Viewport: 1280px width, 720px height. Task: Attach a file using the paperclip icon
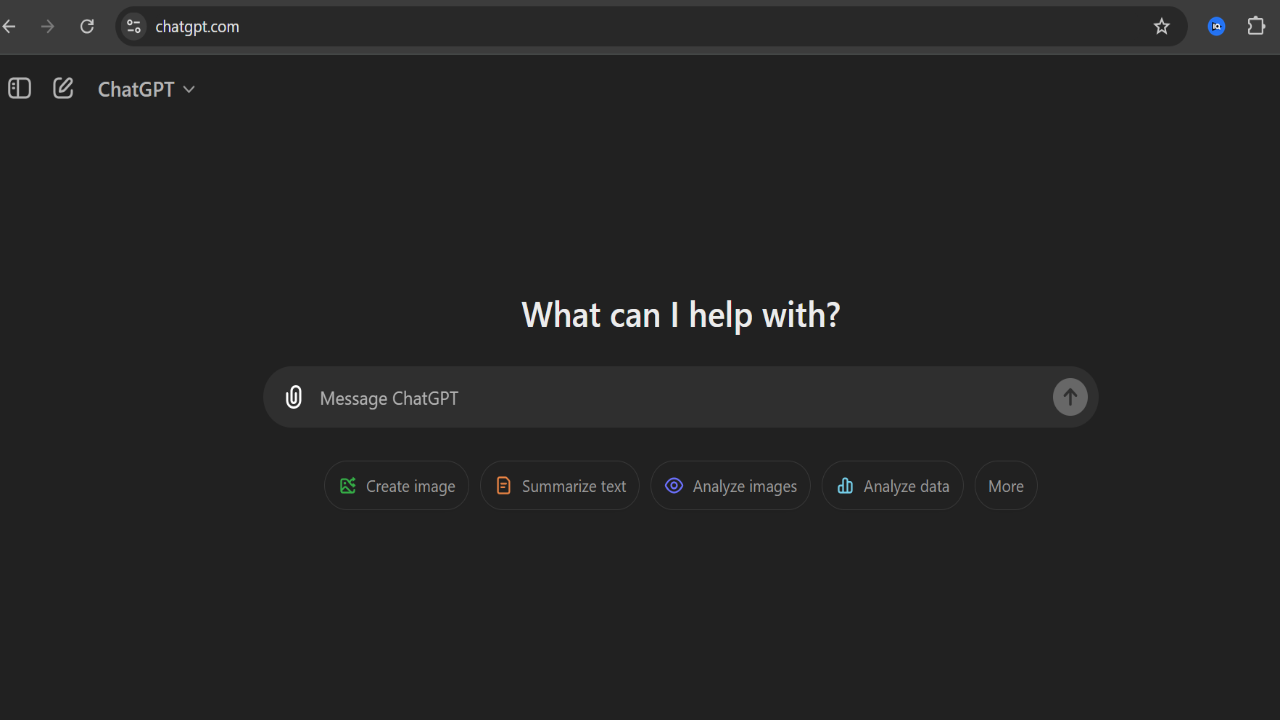click(x=293, y=397)
